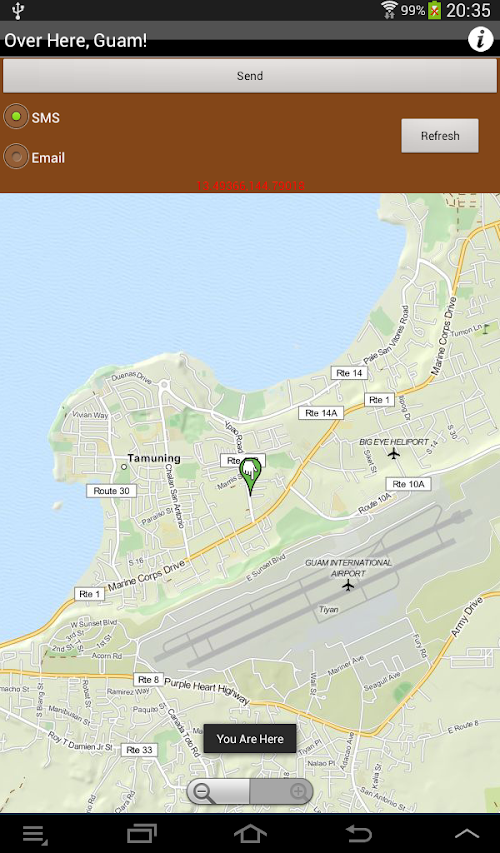Viewport: 500px width, 853px height.
Task: Open the recent apps navigation icon
Action: pos(142,833)
